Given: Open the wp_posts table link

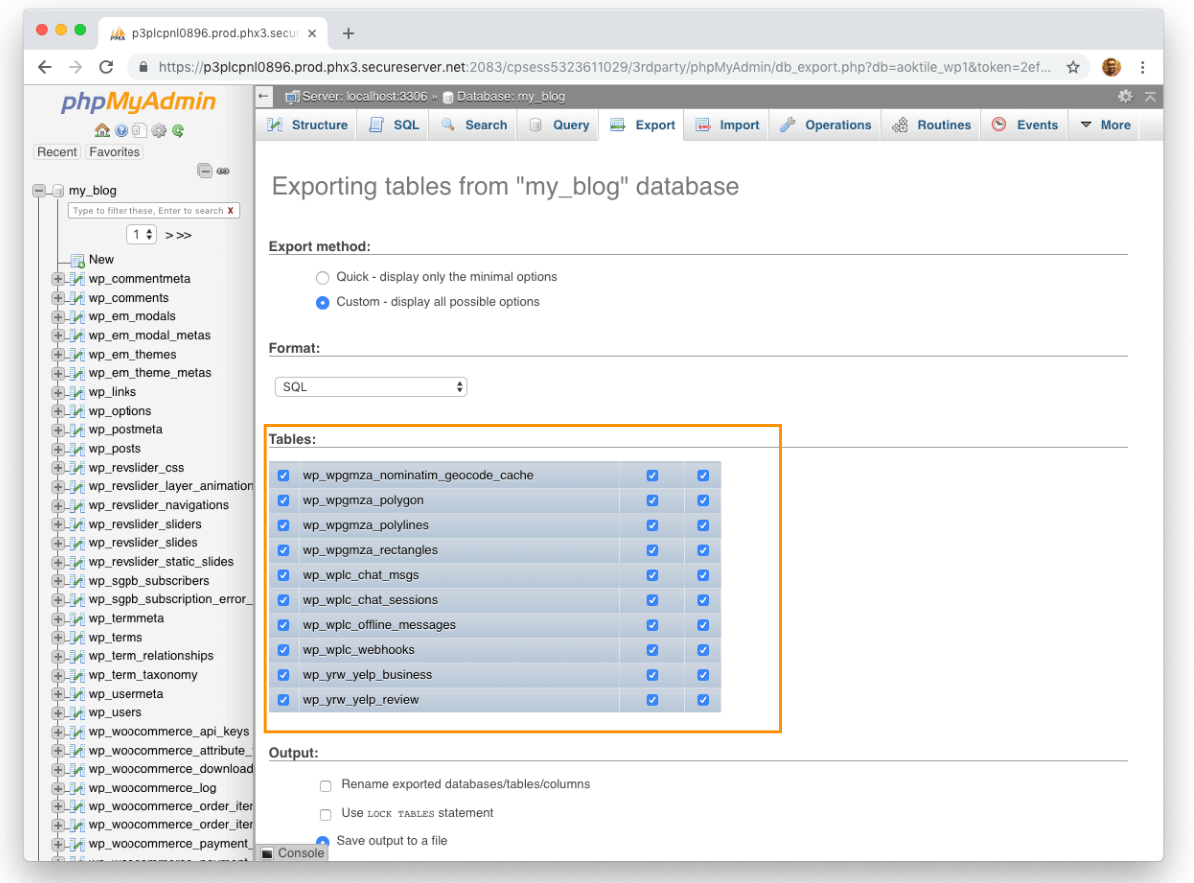Looking at the screenshot, I should [114, 449].
